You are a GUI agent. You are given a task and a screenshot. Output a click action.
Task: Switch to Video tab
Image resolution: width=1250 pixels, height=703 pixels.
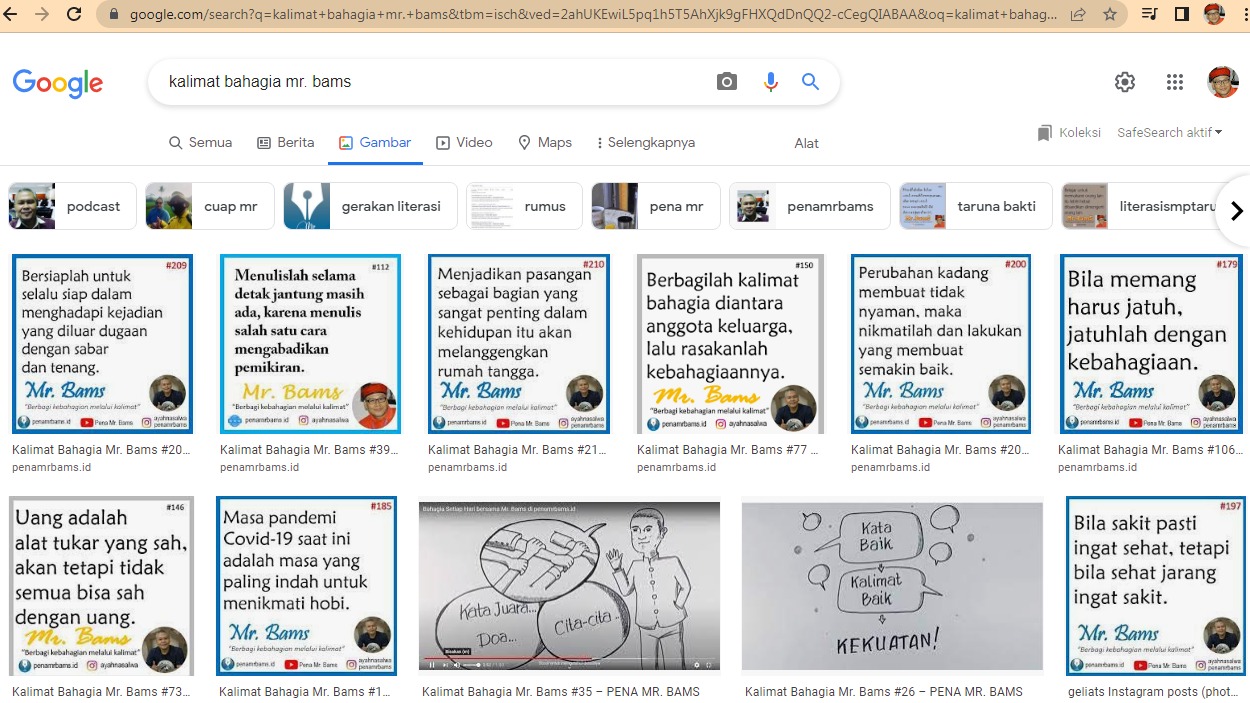tap(464, 142)
